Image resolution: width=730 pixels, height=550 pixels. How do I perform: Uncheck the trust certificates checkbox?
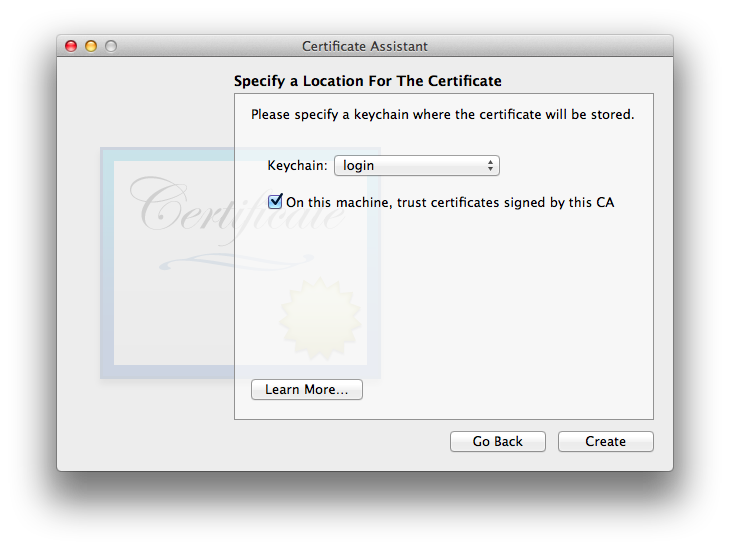pos(275,201)
